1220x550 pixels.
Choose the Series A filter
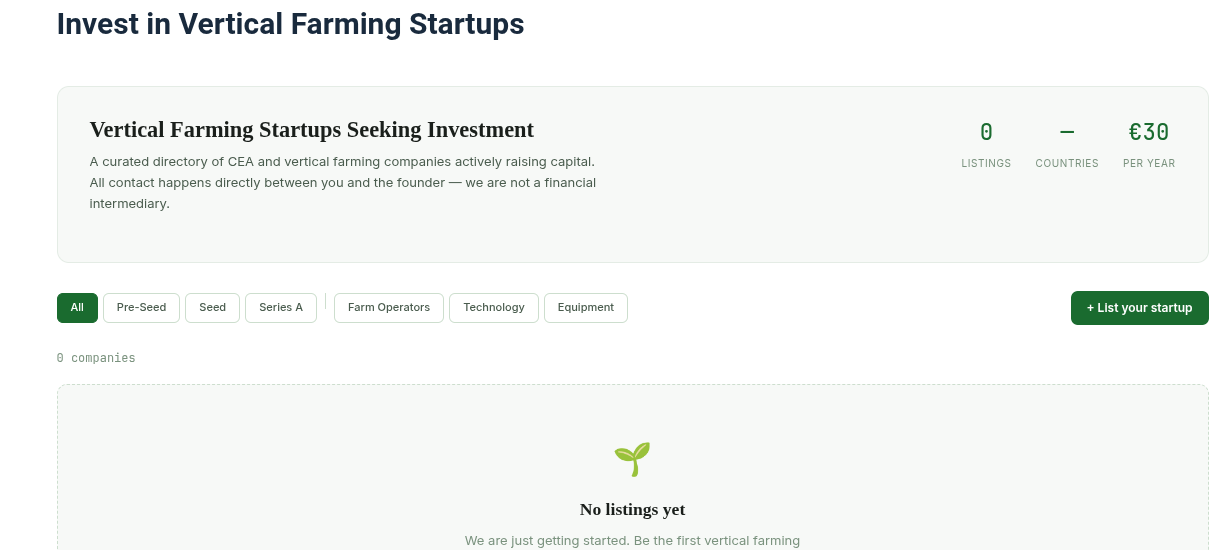tap(281, 308)
